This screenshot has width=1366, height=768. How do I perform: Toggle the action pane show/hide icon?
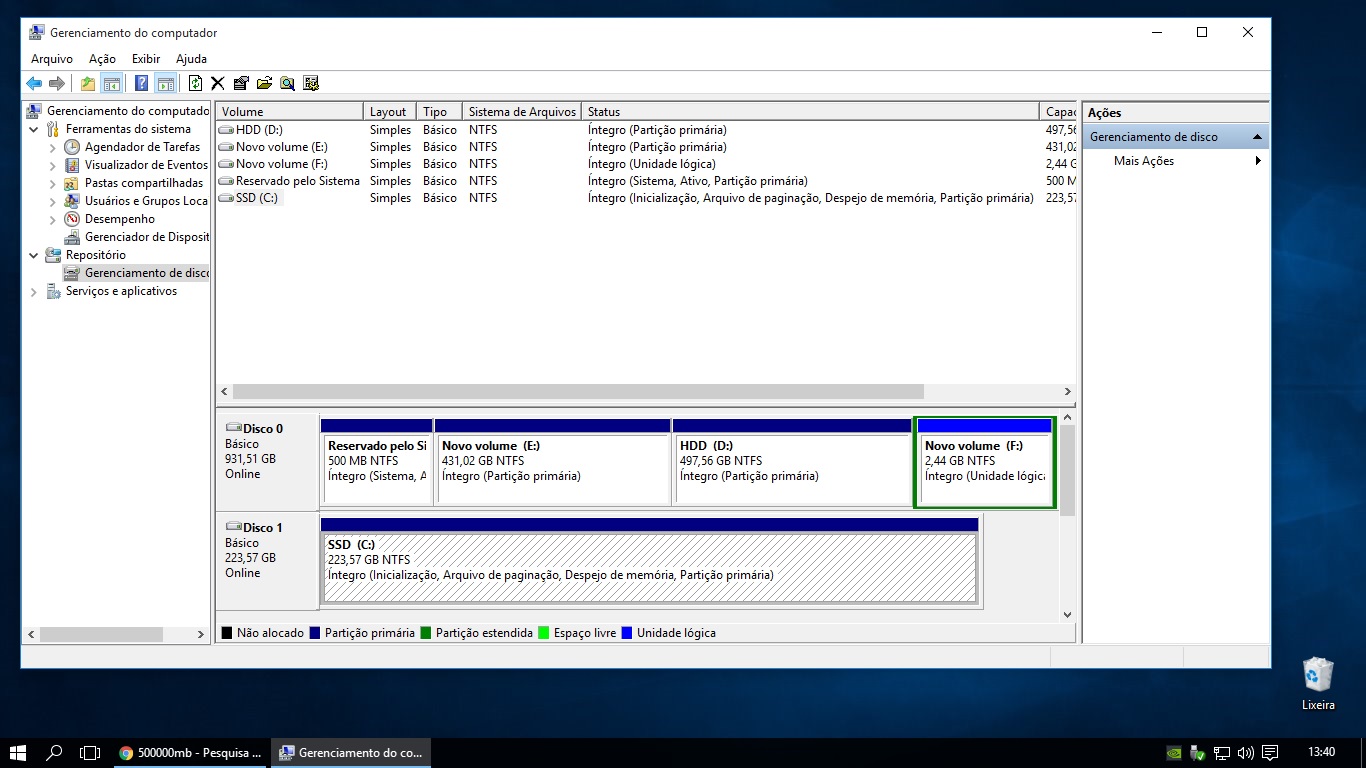165,83
